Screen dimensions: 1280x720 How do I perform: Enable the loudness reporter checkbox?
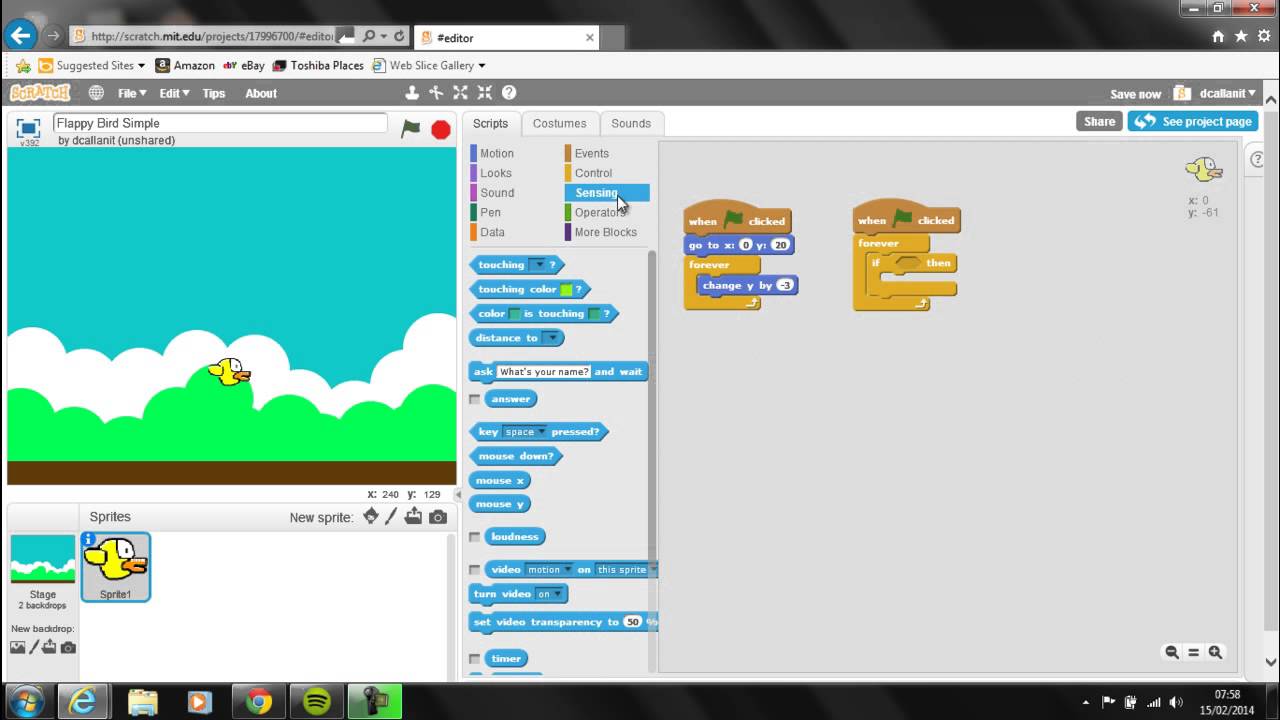pyautogui.click(x=475, y=537)
